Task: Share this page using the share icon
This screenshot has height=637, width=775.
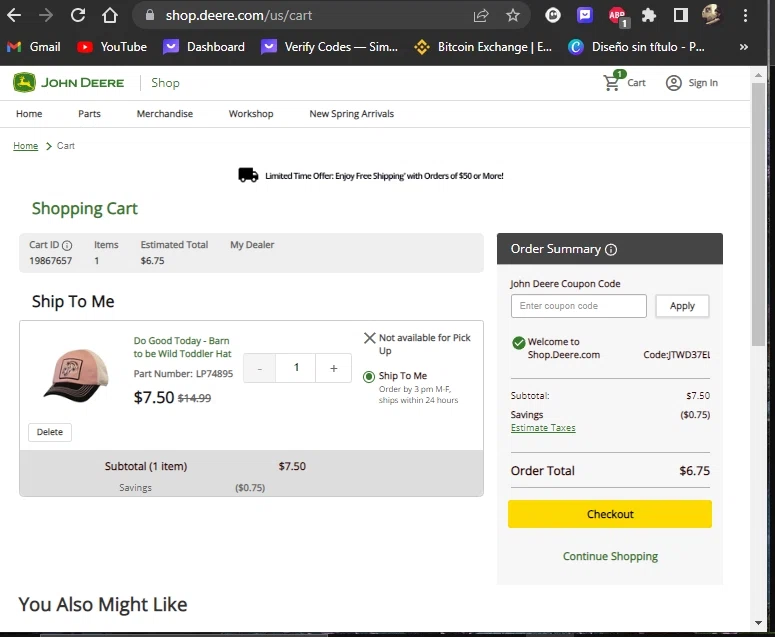Action: tap(481, 15)
